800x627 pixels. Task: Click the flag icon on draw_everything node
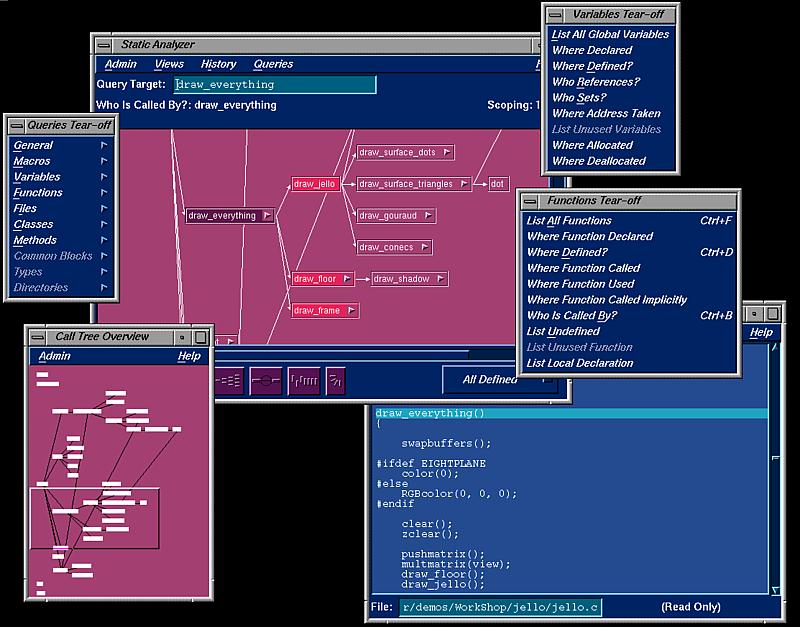pos(266,215)
